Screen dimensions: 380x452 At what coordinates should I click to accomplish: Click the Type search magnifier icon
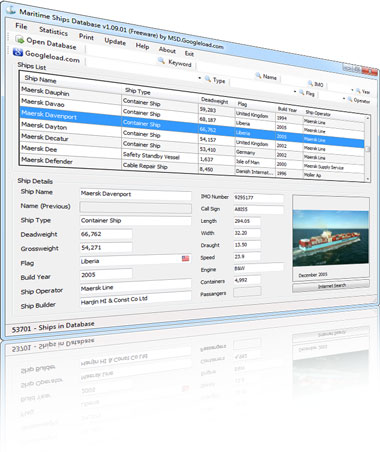tap(208, 79)
